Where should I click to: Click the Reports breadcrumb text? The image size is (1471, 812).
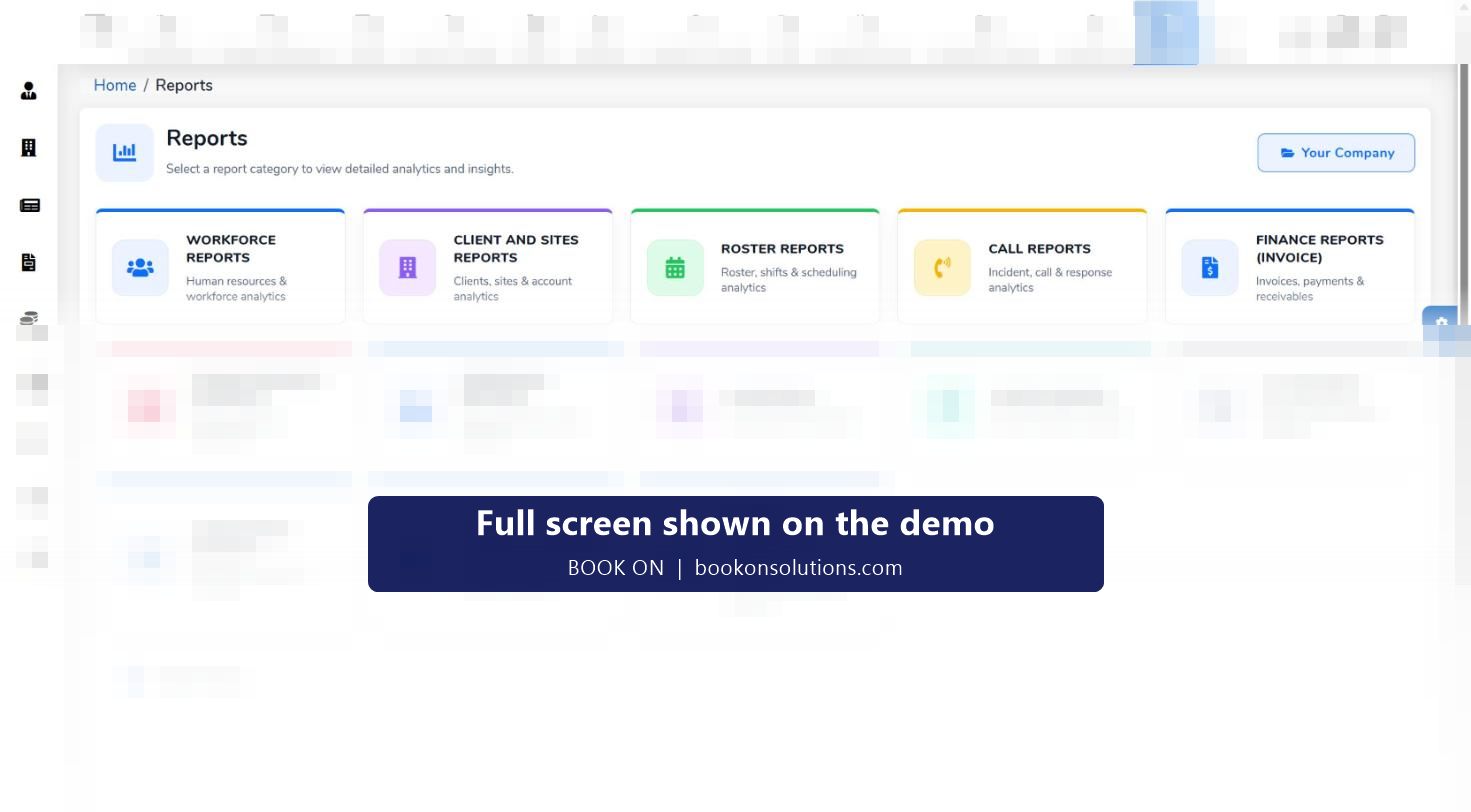pos(184,86)
